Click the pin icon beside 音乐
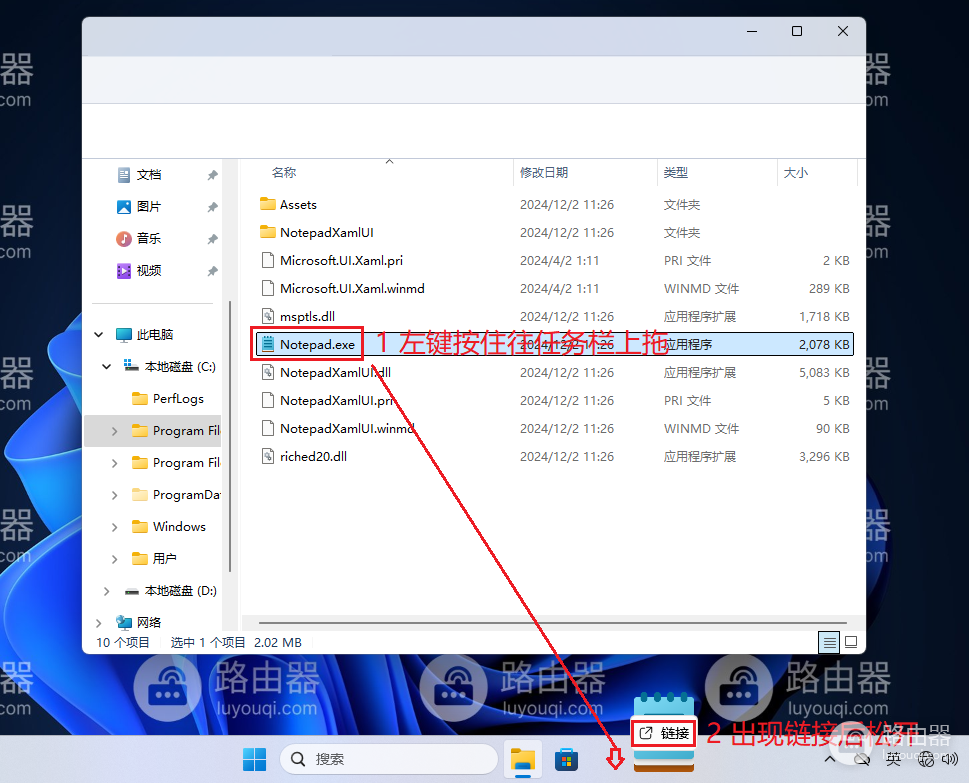The width and height of the screenshot is (969, 783). coord(213,239)
